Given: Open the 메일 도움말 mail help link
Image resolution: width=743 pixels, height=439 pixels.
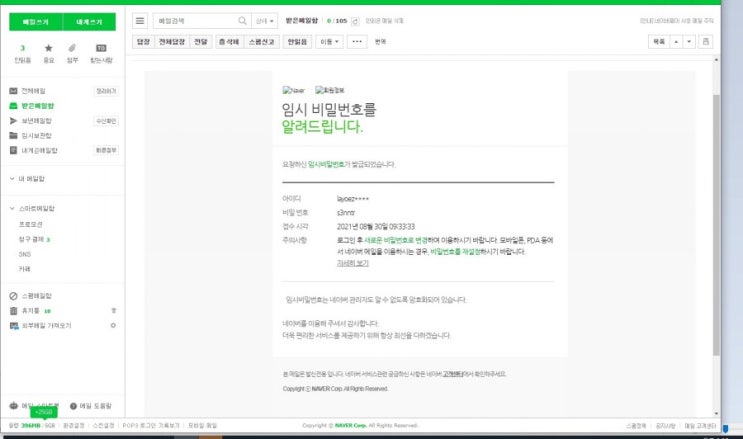Looking at the screenshot, I should pos(91,406).
